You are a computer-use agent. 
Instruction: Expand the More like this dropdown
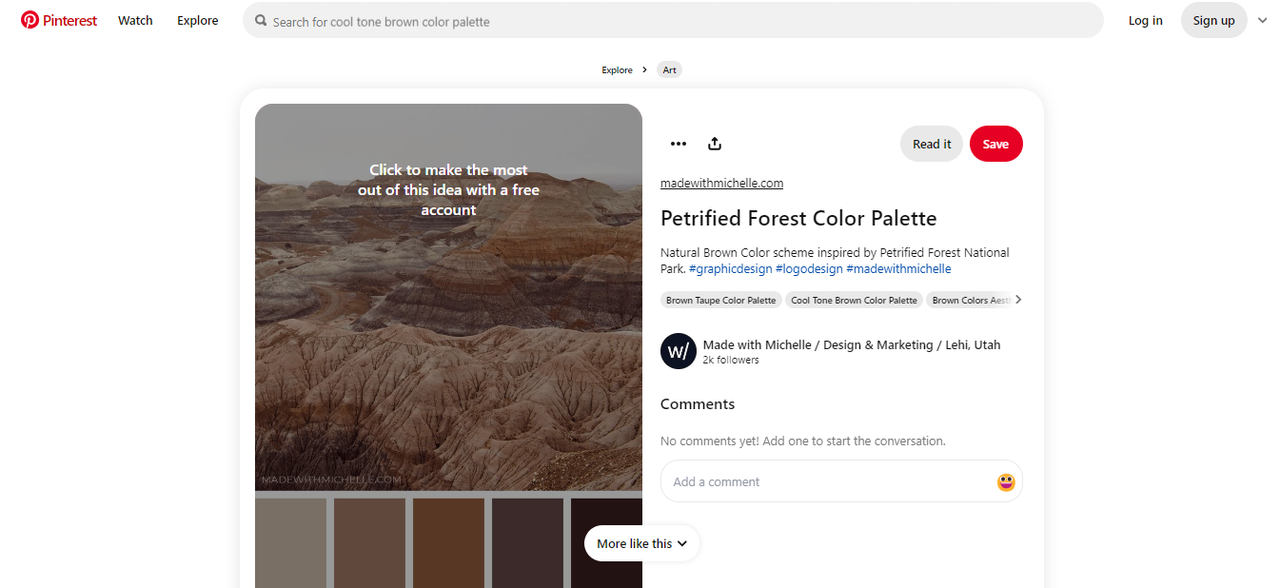pos(642,544)
